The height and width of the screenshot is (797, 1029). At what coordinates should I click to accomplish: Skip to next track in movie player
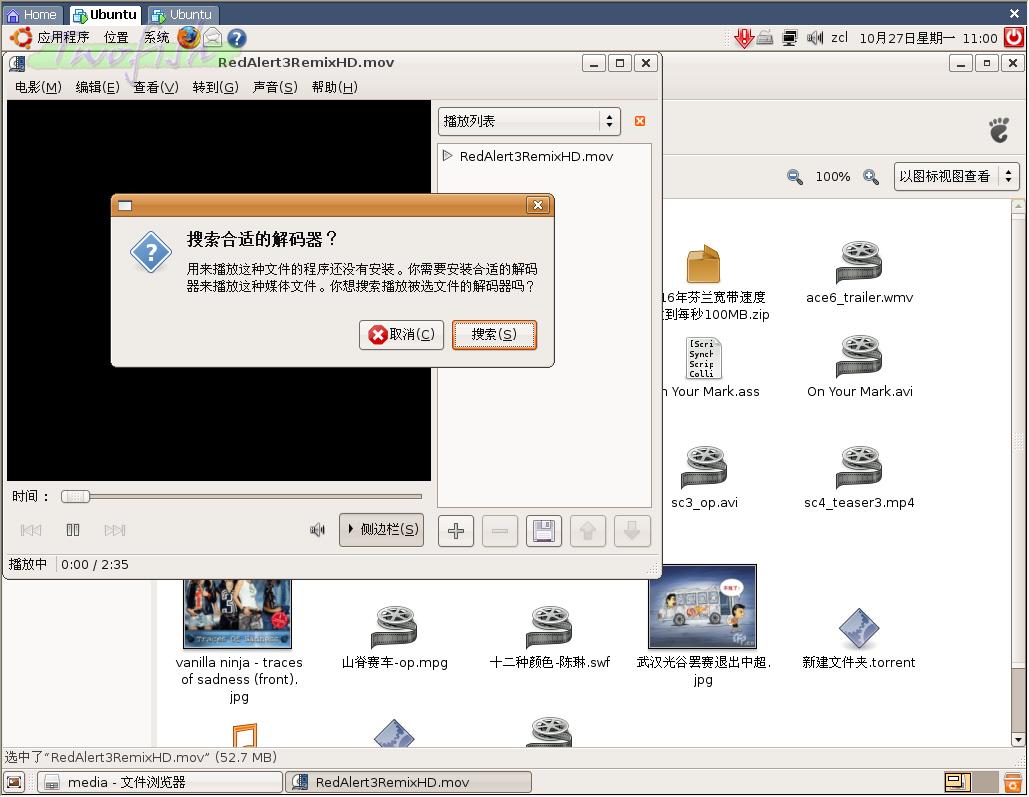click(x=115, y=530)
